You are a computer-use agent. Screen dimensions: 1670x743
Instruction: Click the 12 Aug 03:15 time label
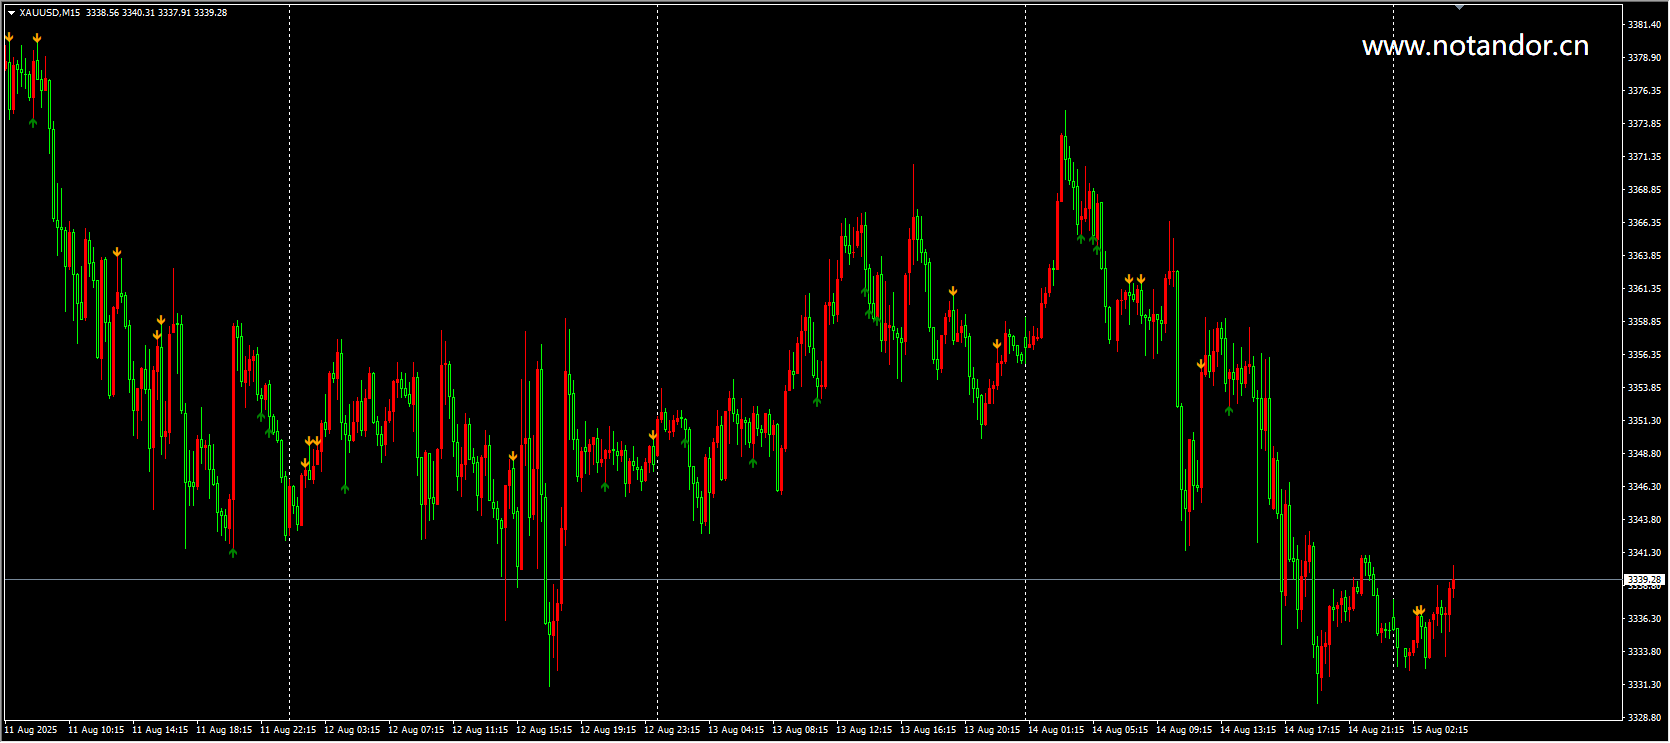(x=352, y=730)
